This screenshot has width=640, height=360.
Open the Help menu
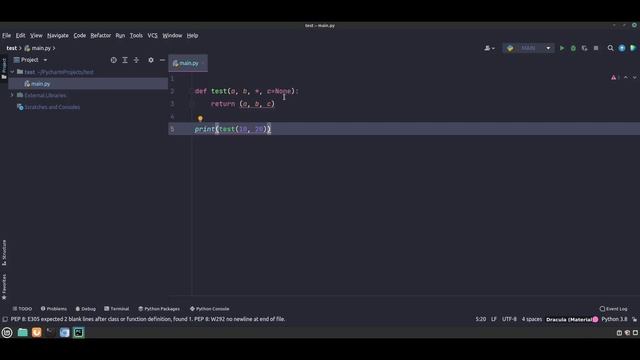(x=192, y=36)
